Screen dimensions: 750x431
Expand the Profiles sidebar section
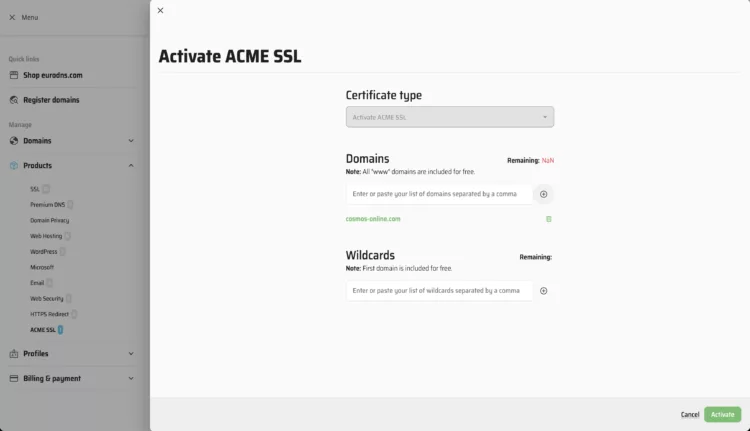(131, 353)
